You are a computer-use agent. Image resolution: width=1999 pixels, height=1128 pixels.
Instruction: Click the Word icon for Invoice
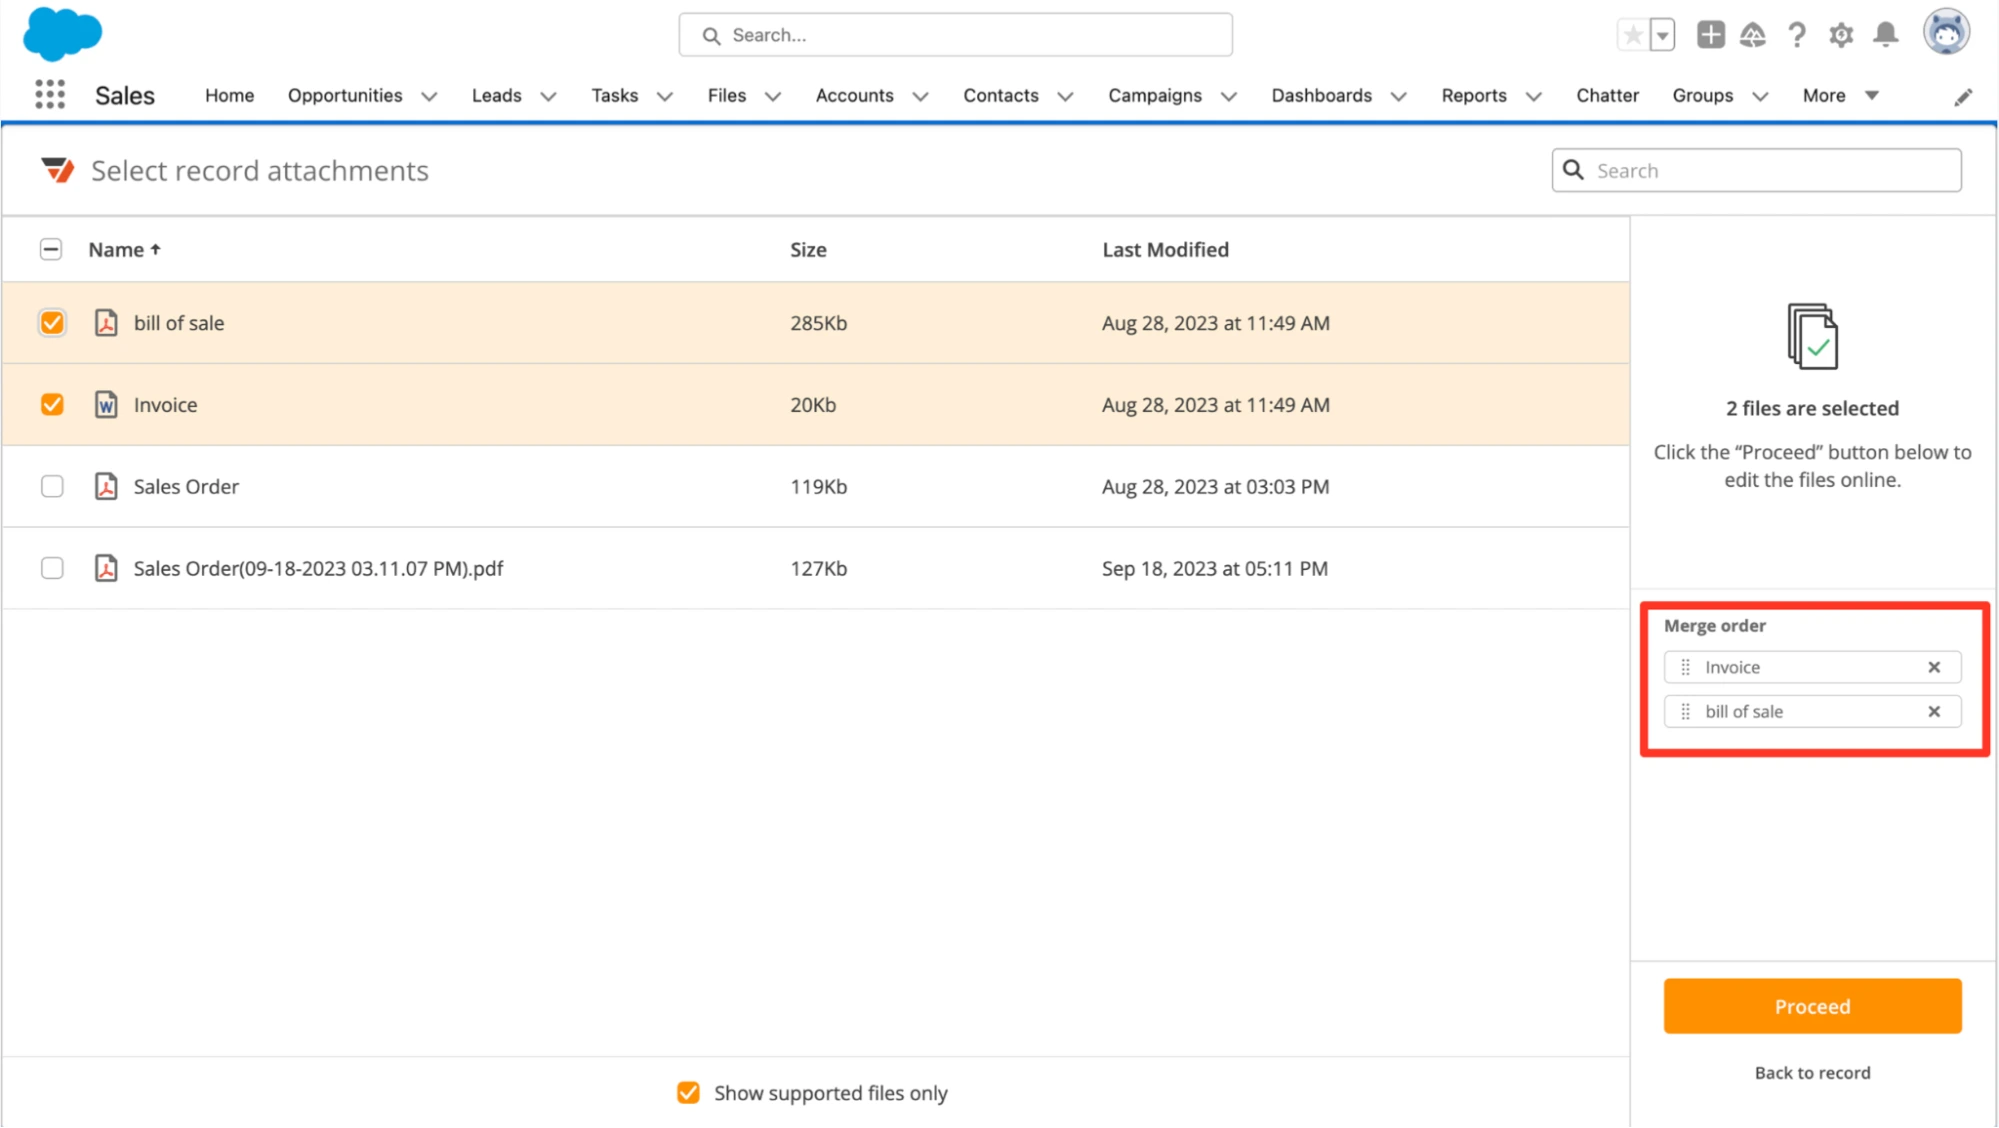click(106, 405)
